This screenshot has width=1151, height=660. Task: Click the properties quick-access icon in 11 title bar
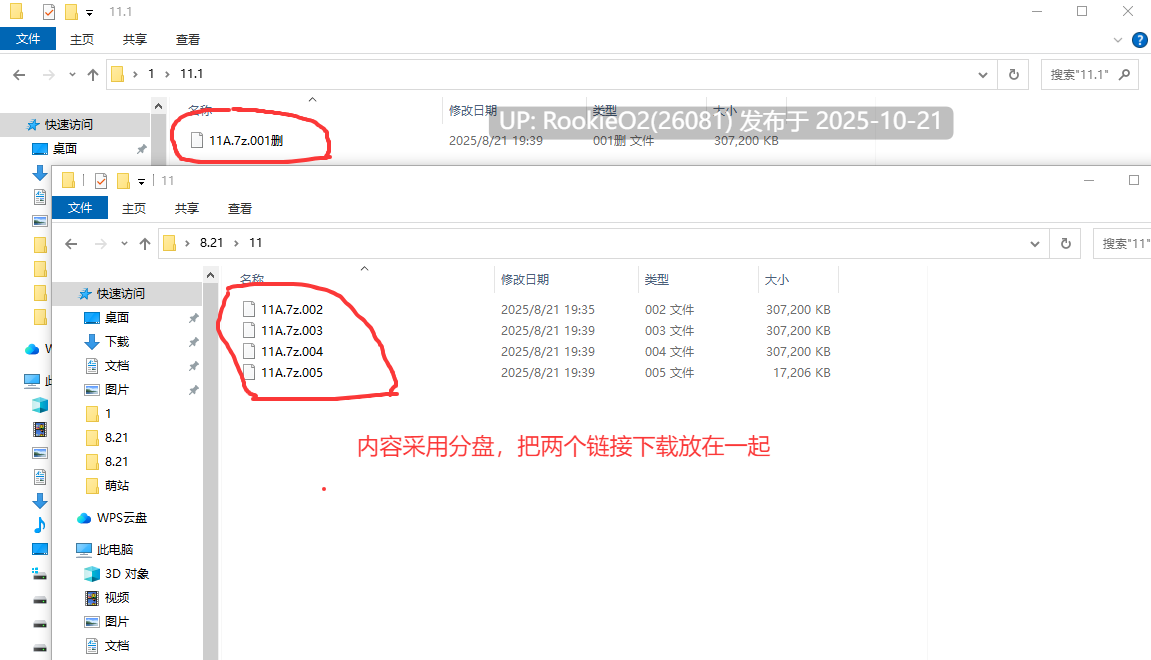[101, 181]
